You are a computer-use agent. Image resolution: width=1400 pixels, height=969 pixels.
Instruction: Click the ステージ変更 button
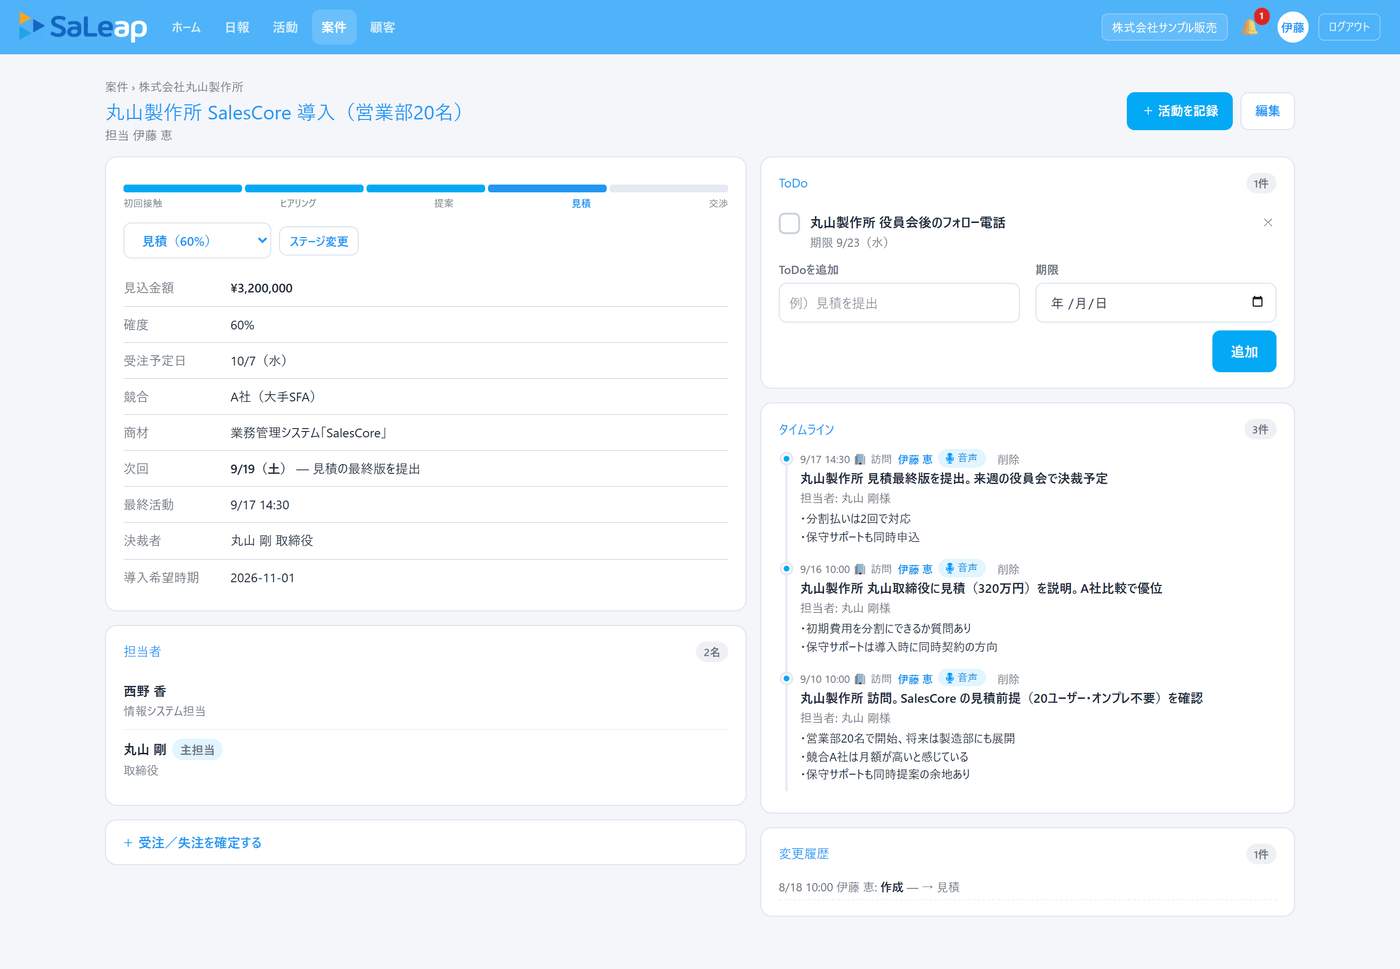[319, 241]
